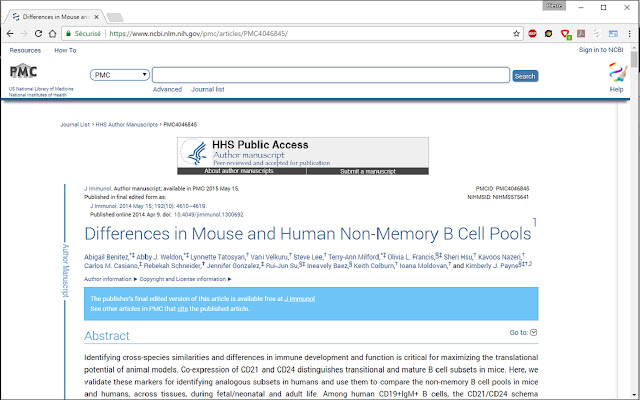
Task: Click author Abigail Benitez
Action: (x=106, y=257)
